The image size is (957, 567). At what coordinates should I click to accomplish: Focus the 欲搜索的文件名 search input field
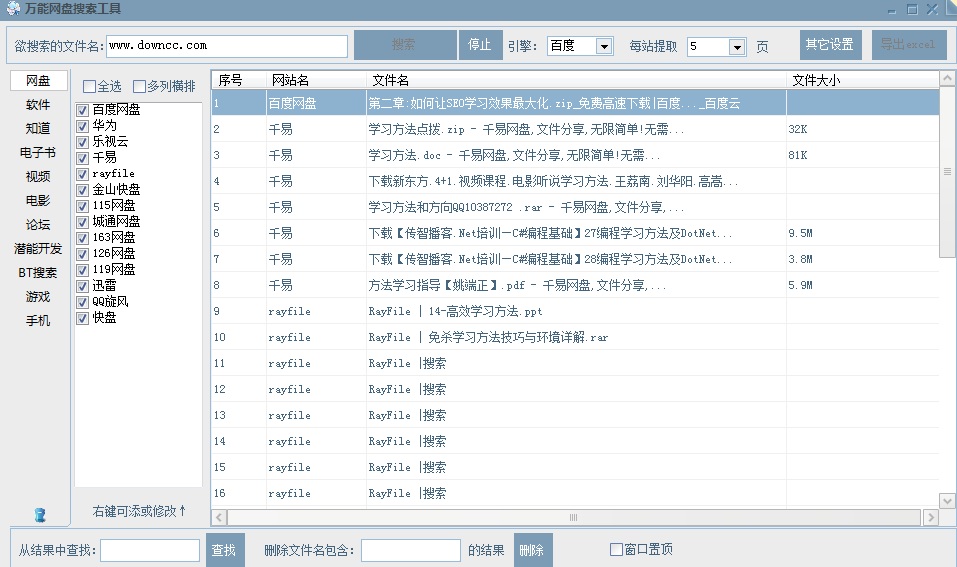(x=226, y=46)
